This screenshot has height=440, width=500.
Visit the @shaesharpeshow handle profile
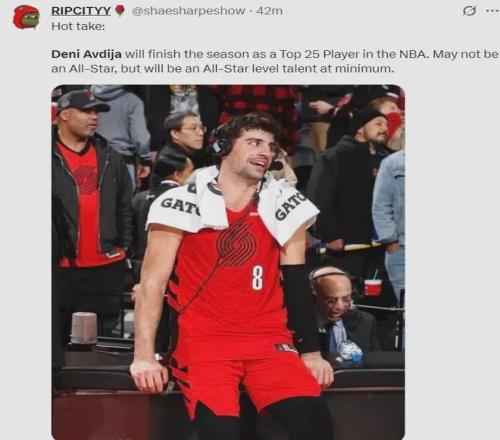click(189, 11)
